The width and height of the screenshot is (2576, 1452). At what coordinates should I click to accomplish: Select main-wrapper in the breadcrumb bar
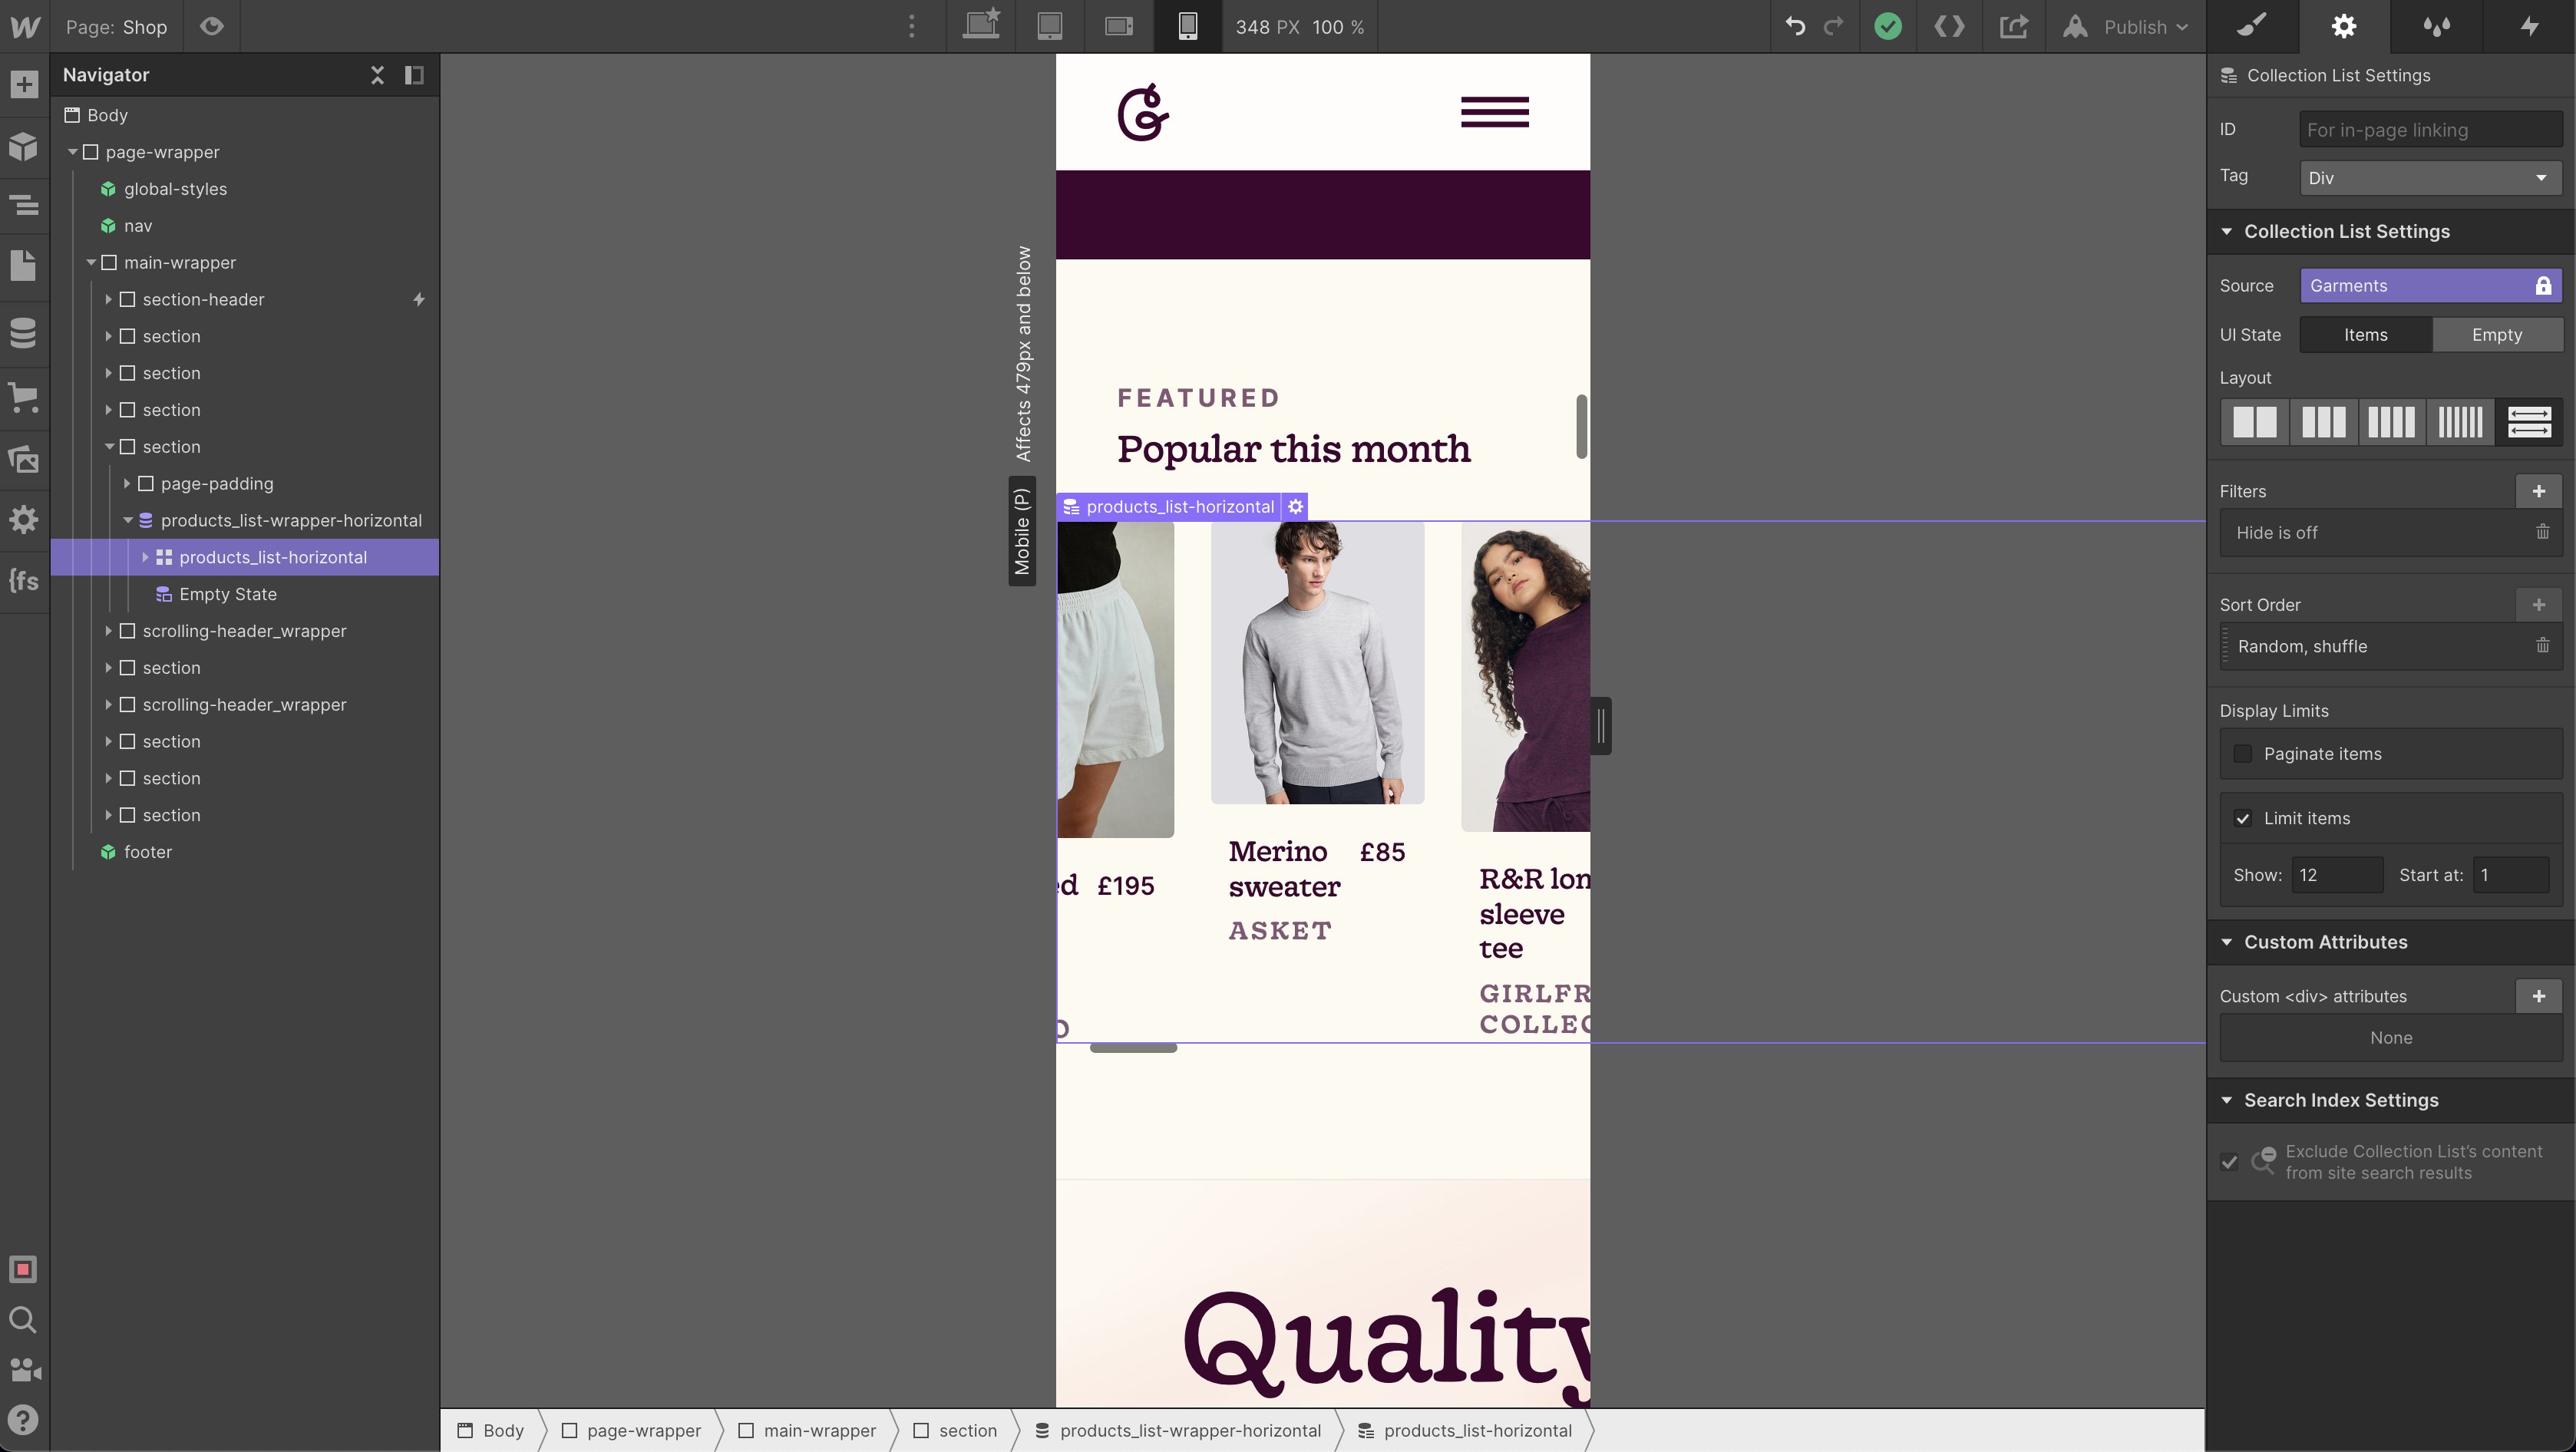[818, 1430]
